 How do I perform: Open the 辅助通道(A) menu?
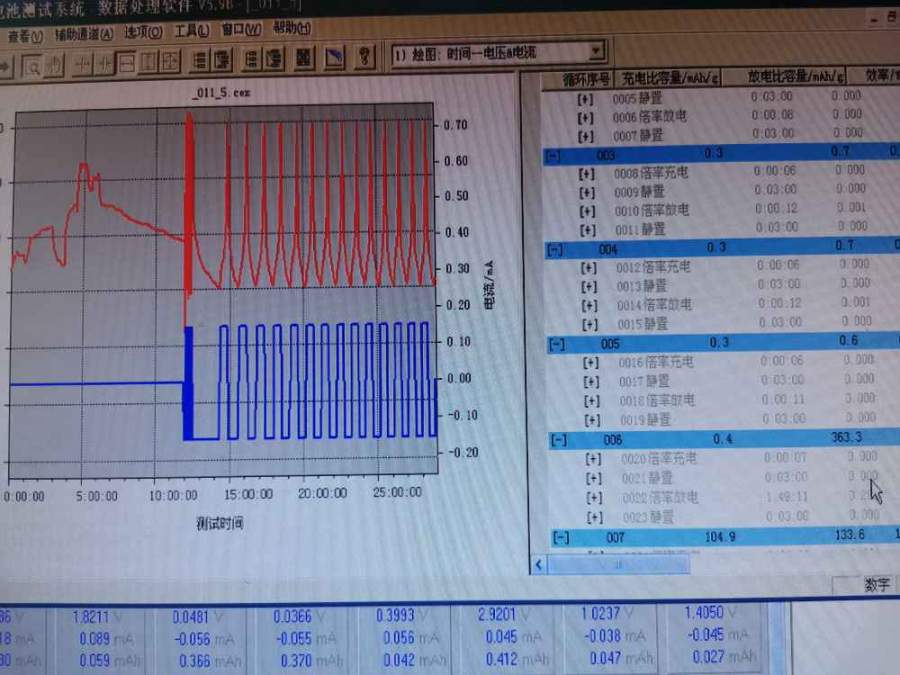click(x=84, y=34)
